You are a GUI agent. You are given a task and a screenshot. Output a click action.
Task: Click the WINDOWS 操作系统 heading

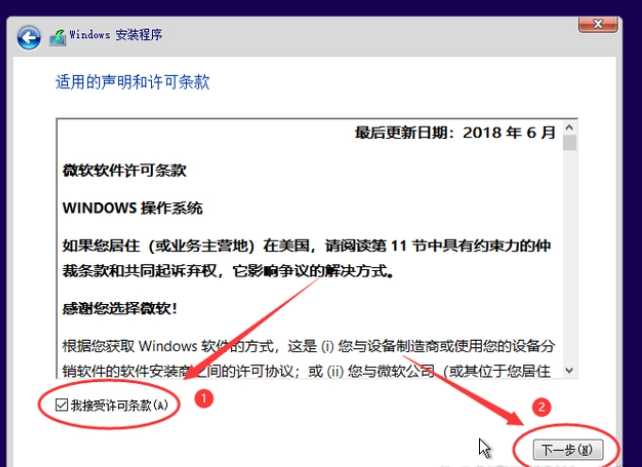(132, 208)
